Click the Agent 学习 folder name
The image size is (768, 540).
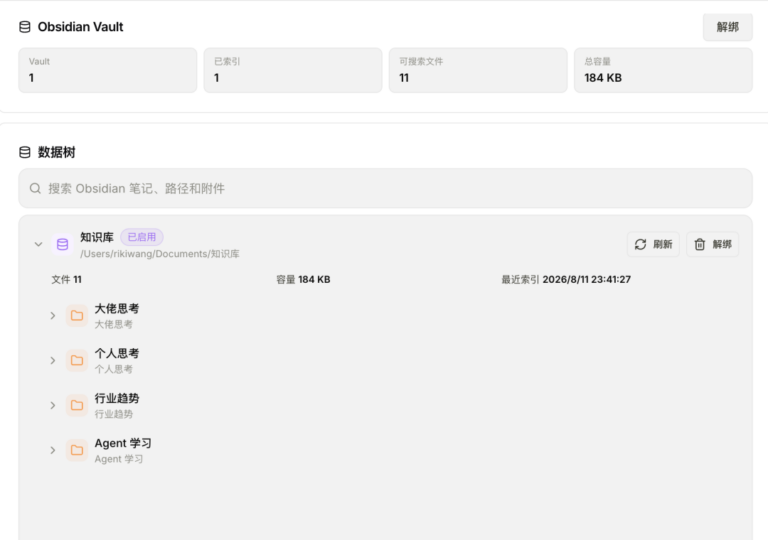click(x=123, y=443)
